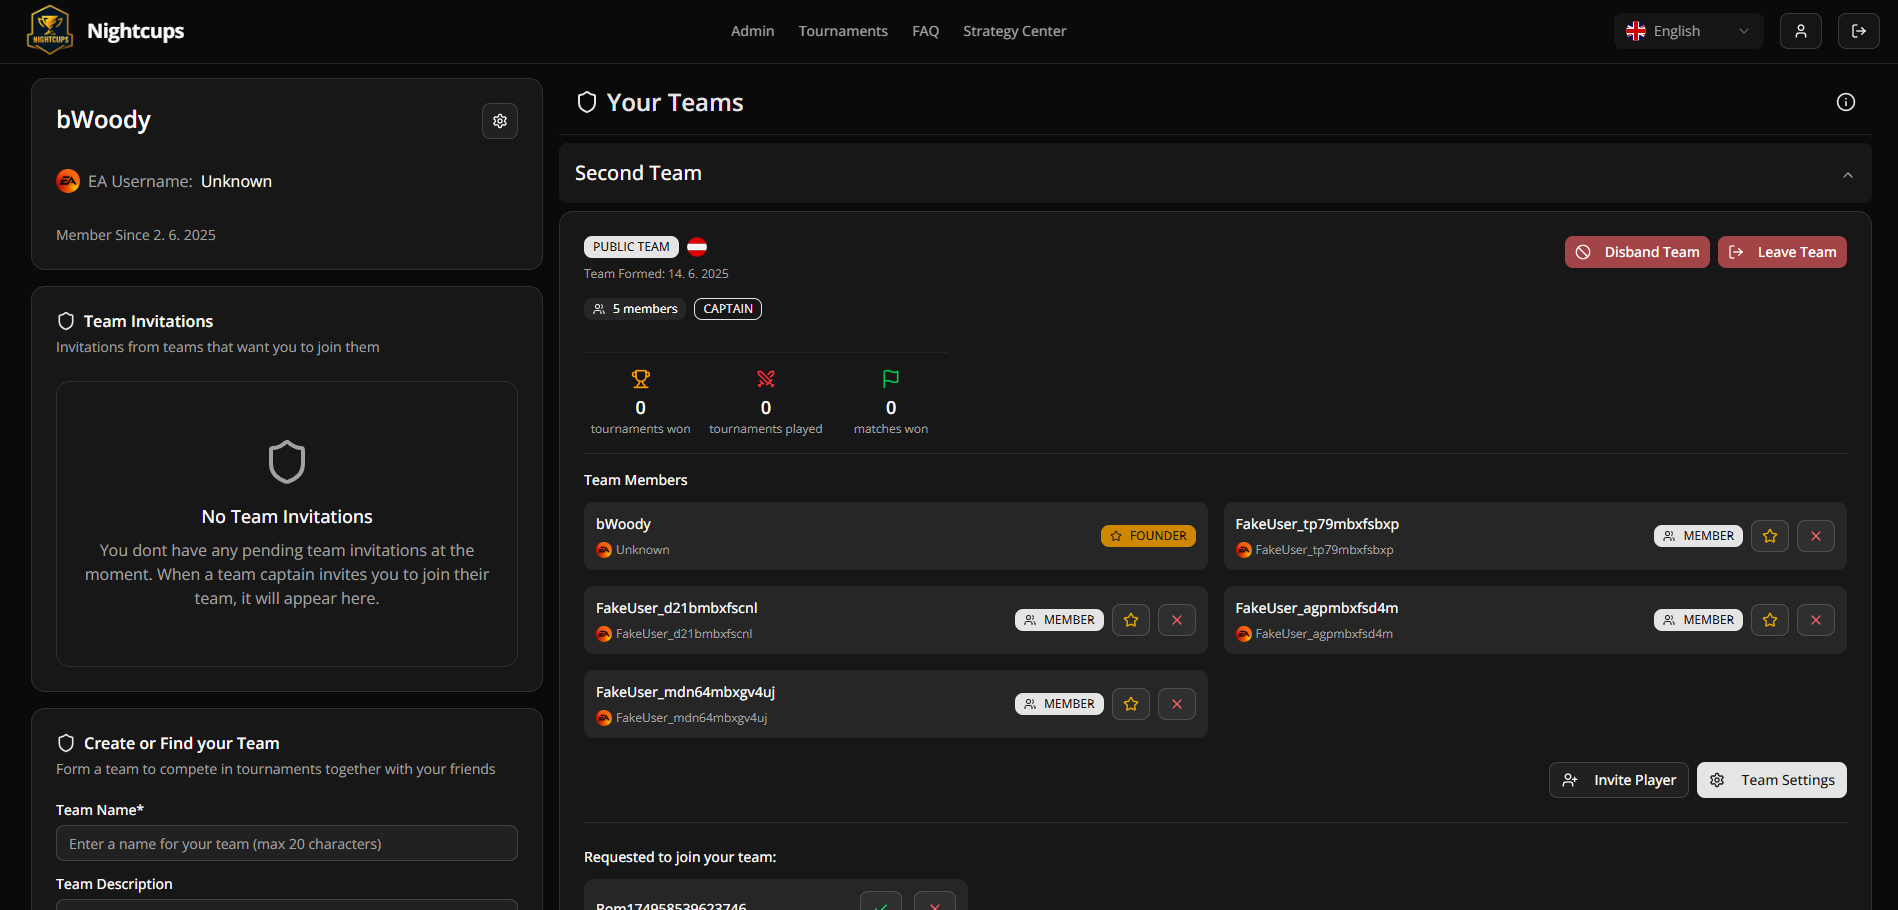Reject the pending join request
The image size is (1898, 910).
pyautogui.click(x=935, y=902)
